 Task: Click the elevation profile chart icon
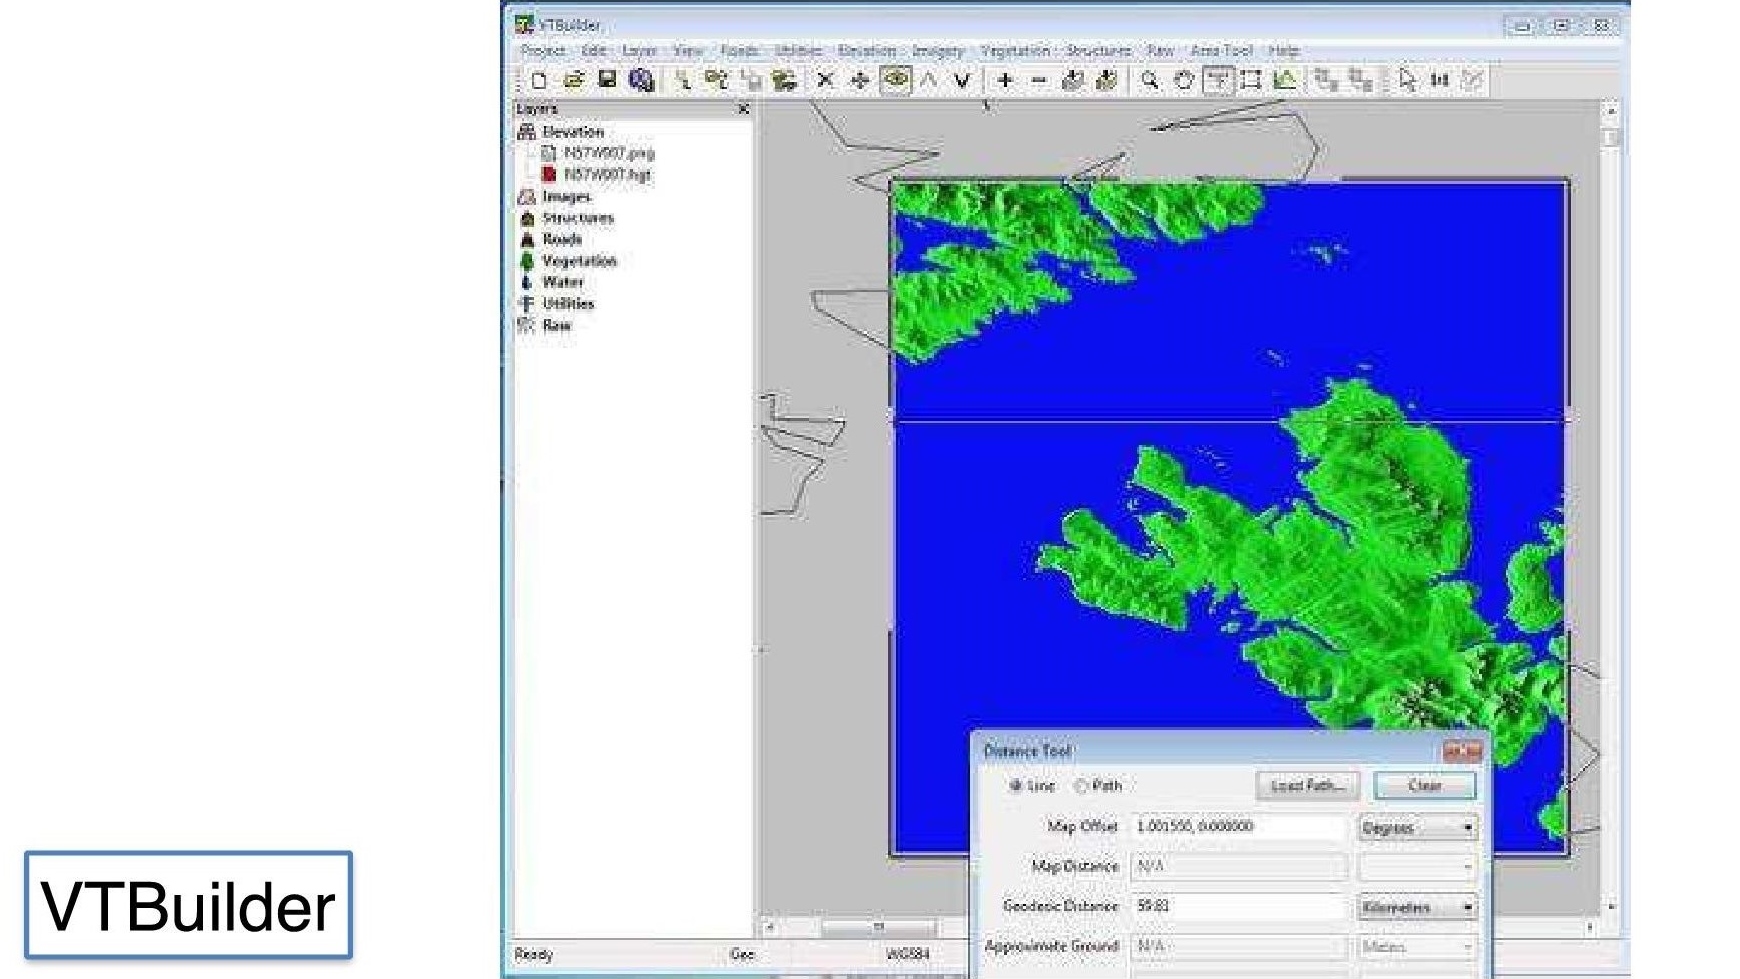1285,80
